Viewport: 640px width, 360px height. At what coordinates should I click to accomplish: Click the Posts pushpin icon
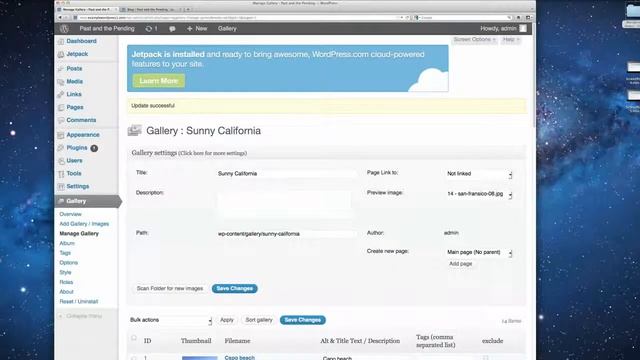tap(61, 69)
